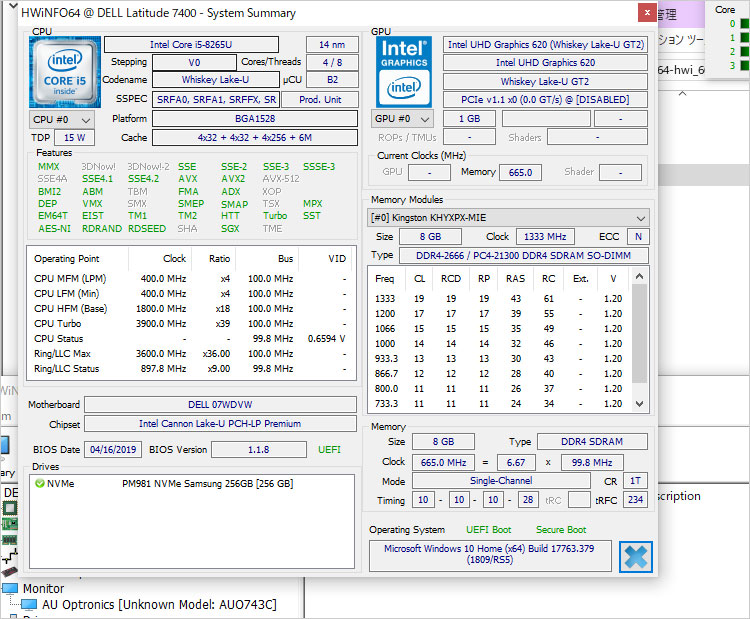This screenshot has height=619, width=750.
Task: Click the cache value 4x32 + 4x32 field
Action: (255, 137)
